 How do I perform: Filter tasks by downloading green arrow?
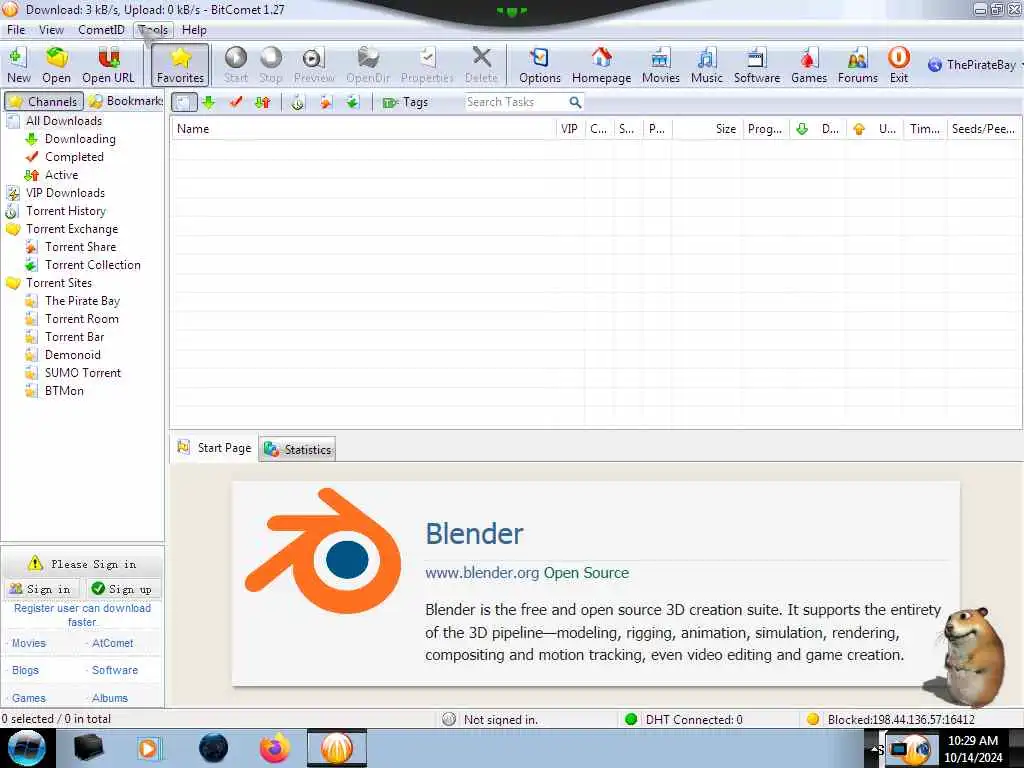(x=209, y=102)
